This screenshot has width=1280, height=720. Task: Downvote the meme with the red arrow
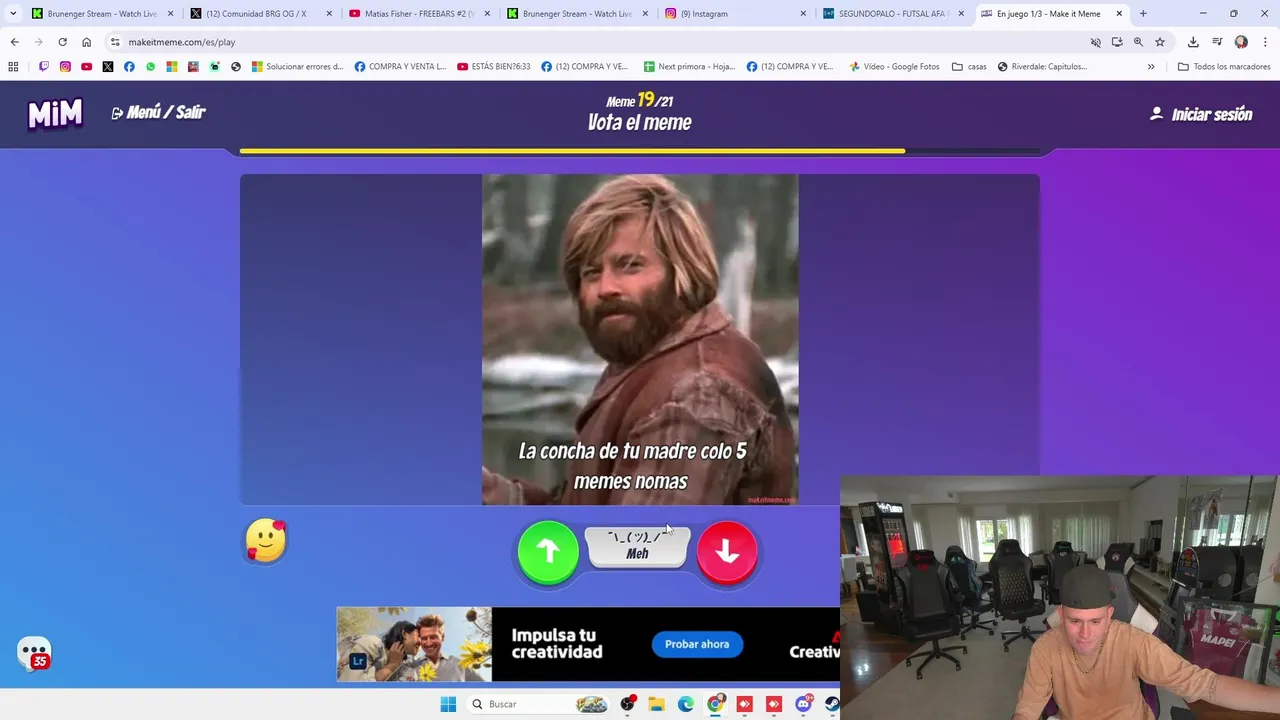727,551
